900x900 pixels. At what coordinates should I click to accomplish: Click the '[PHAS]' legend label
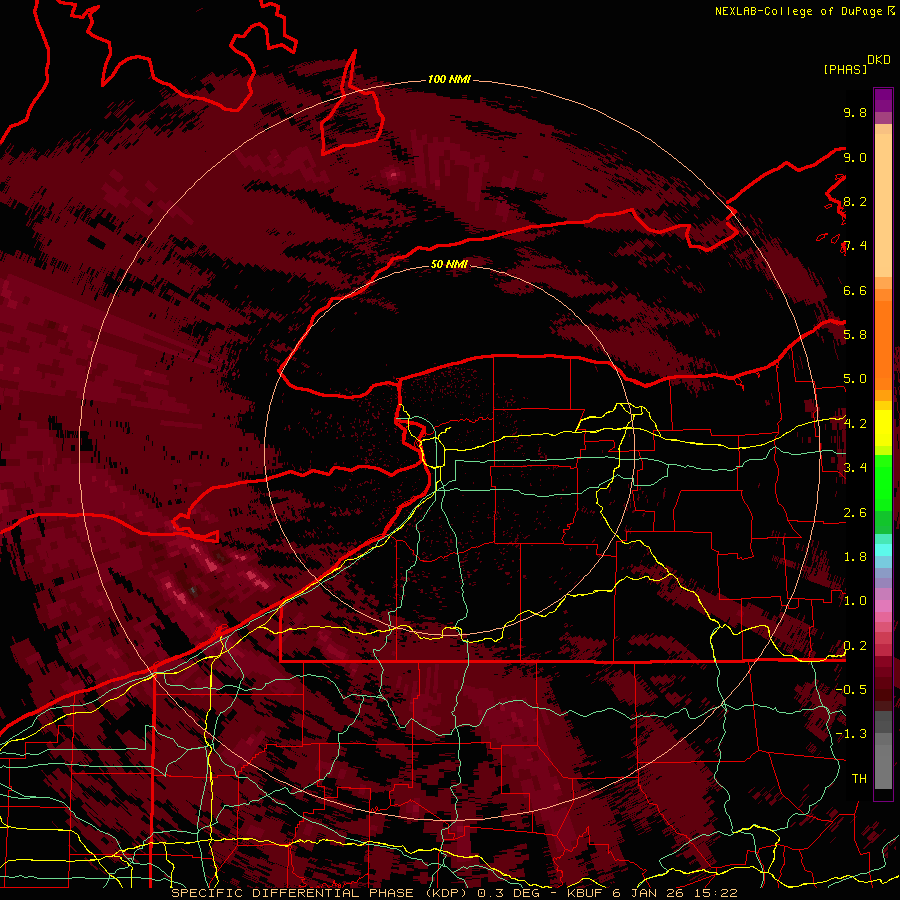coord(845,70)
